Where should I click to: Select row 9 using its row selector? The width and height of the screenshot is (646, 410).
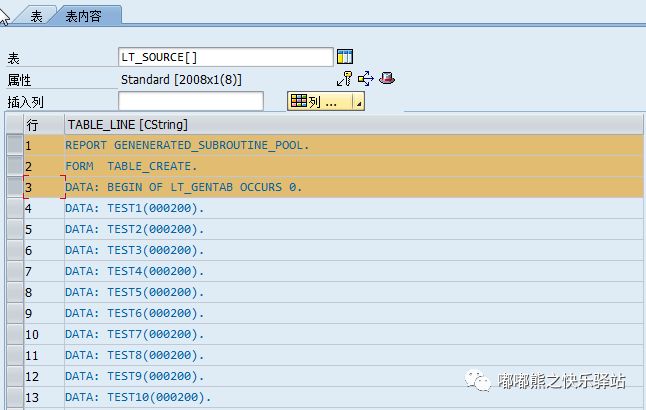click(15, 313)
